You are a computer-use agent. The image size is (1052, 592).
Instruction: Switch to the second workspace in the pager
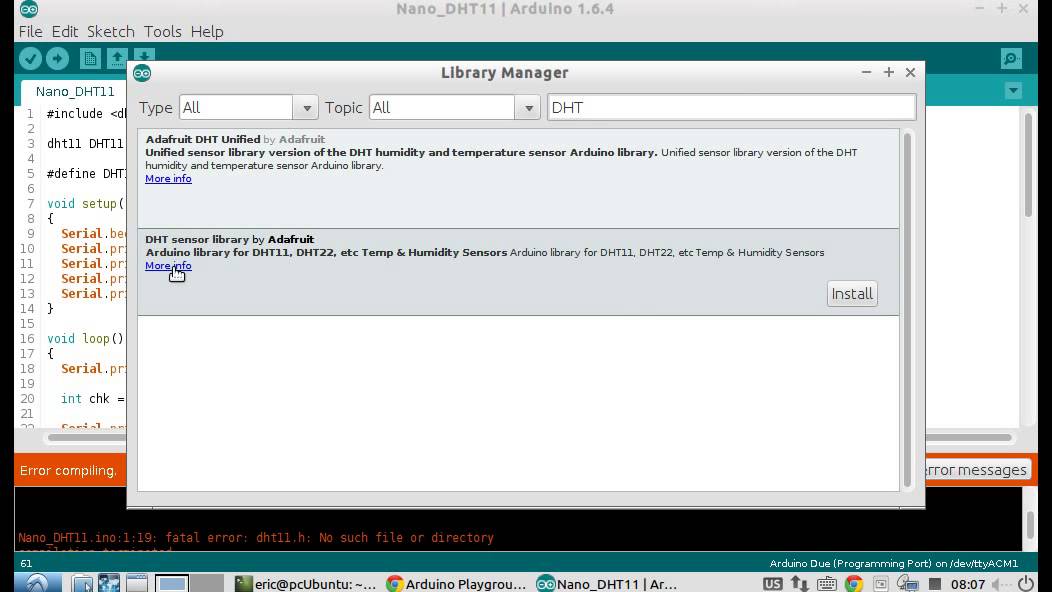point(207,583)
